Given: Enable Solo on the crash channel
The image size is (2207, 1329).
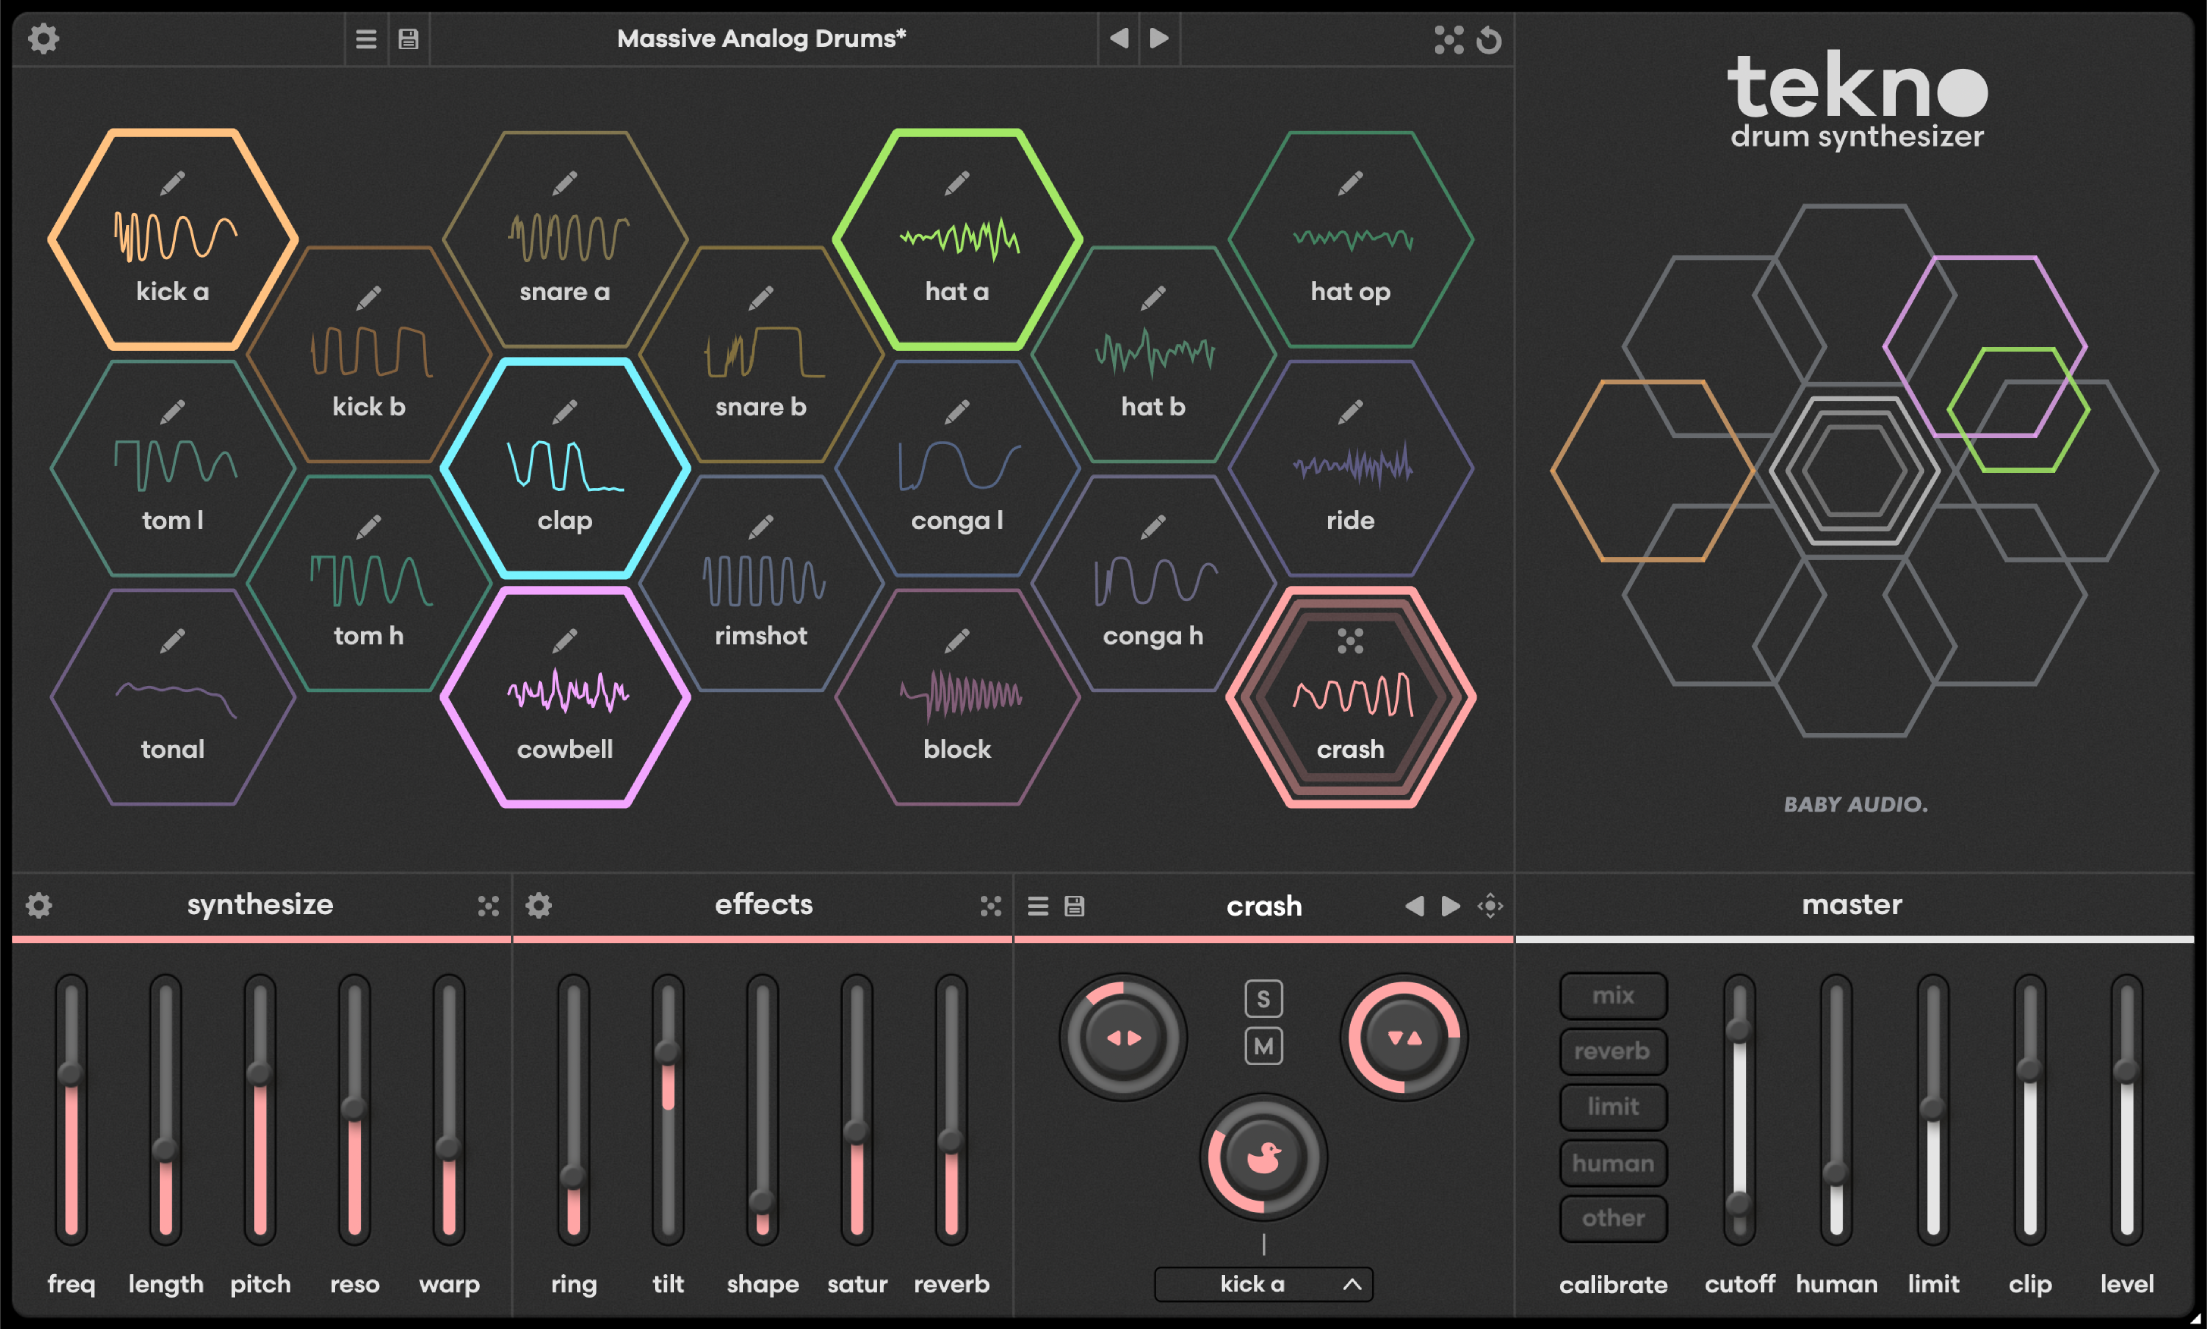Looking at the screenshot, I should (1263, 997).
